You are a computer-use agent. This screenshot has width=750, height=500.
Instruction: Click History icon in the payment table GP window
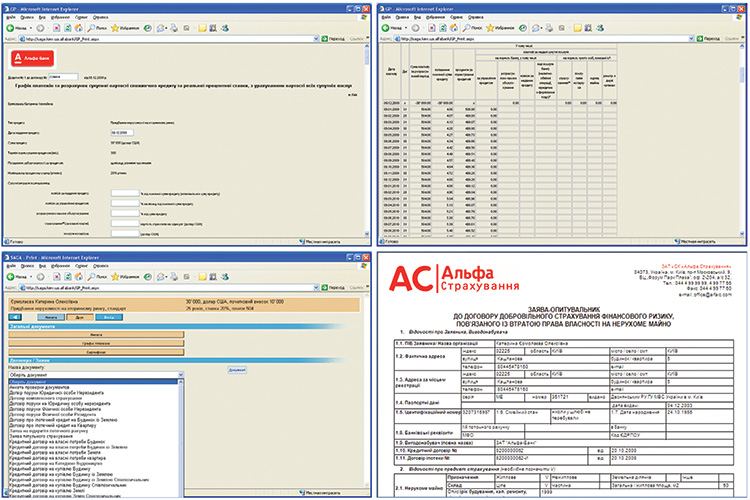(523, 28)
